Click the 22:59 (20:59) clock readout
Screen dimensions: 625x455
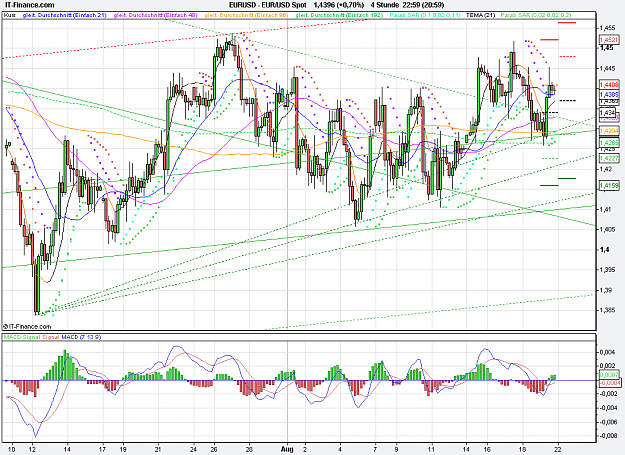423,5
